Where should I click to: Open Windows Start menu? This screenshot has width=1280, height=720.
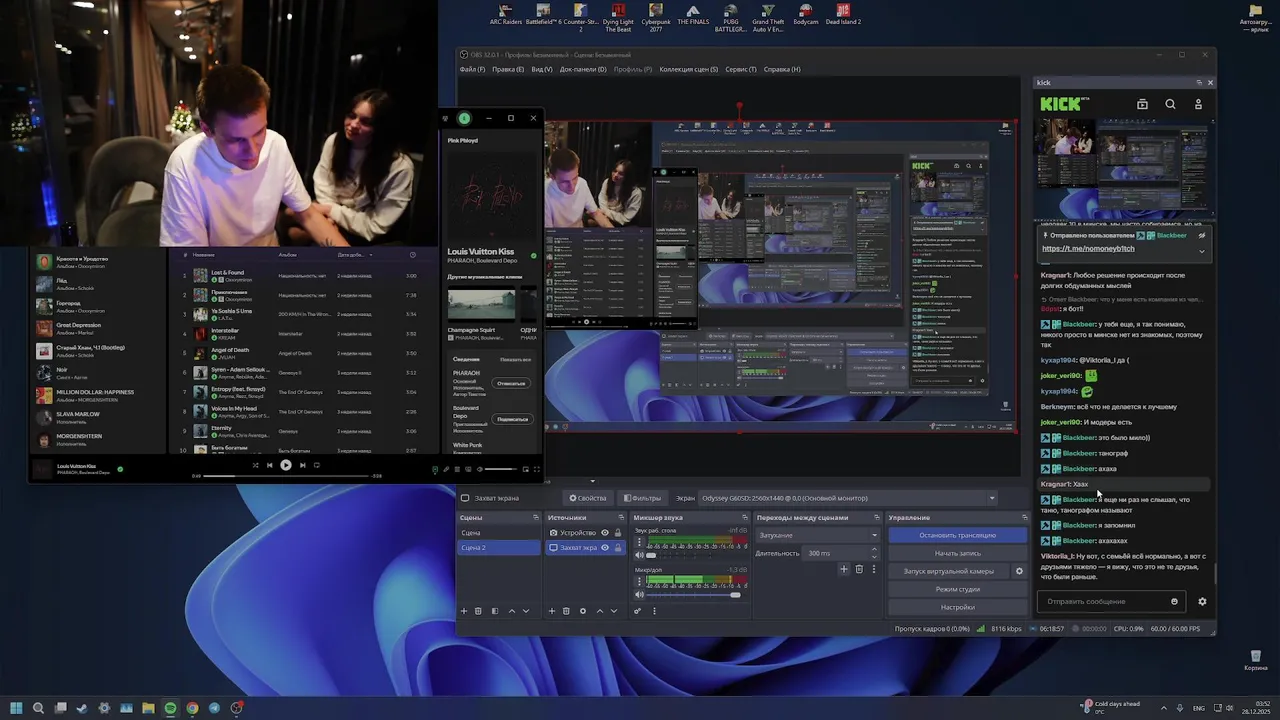coord(16,708)
